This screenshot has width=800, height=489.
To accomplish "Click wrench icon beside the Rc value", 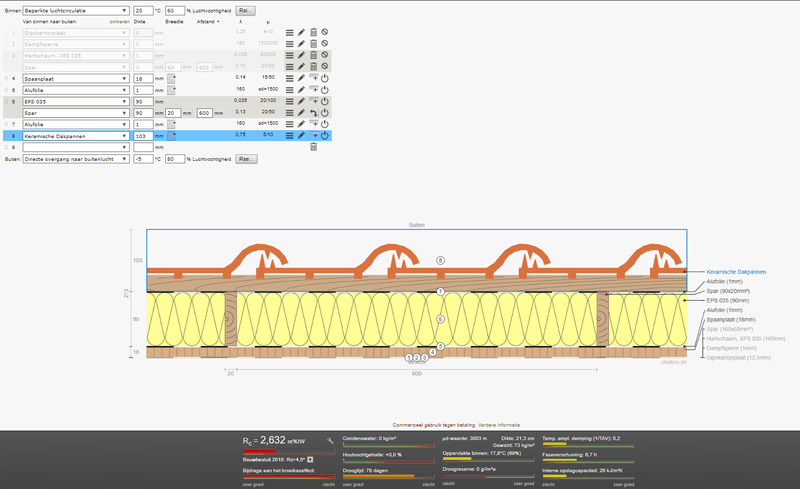I will (x=328, y=440).
